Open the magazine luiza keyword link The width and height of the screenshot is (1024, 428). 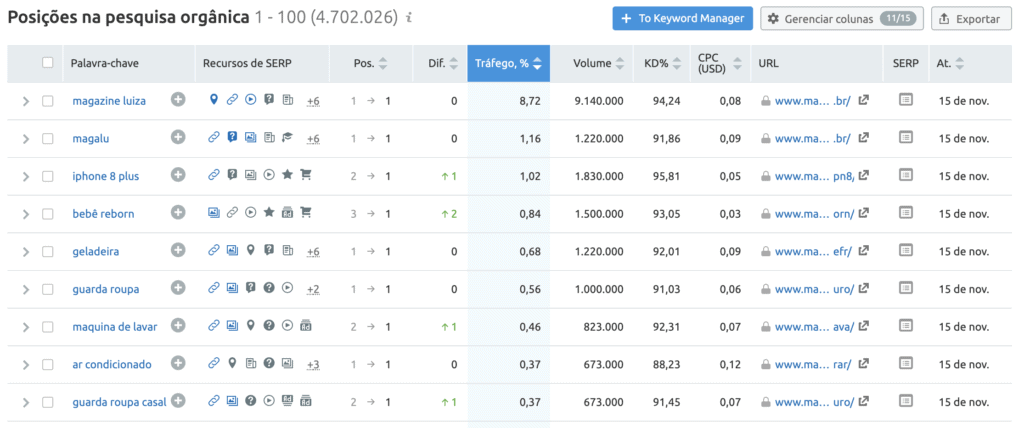pyautogui.click(x=109, y=101)
